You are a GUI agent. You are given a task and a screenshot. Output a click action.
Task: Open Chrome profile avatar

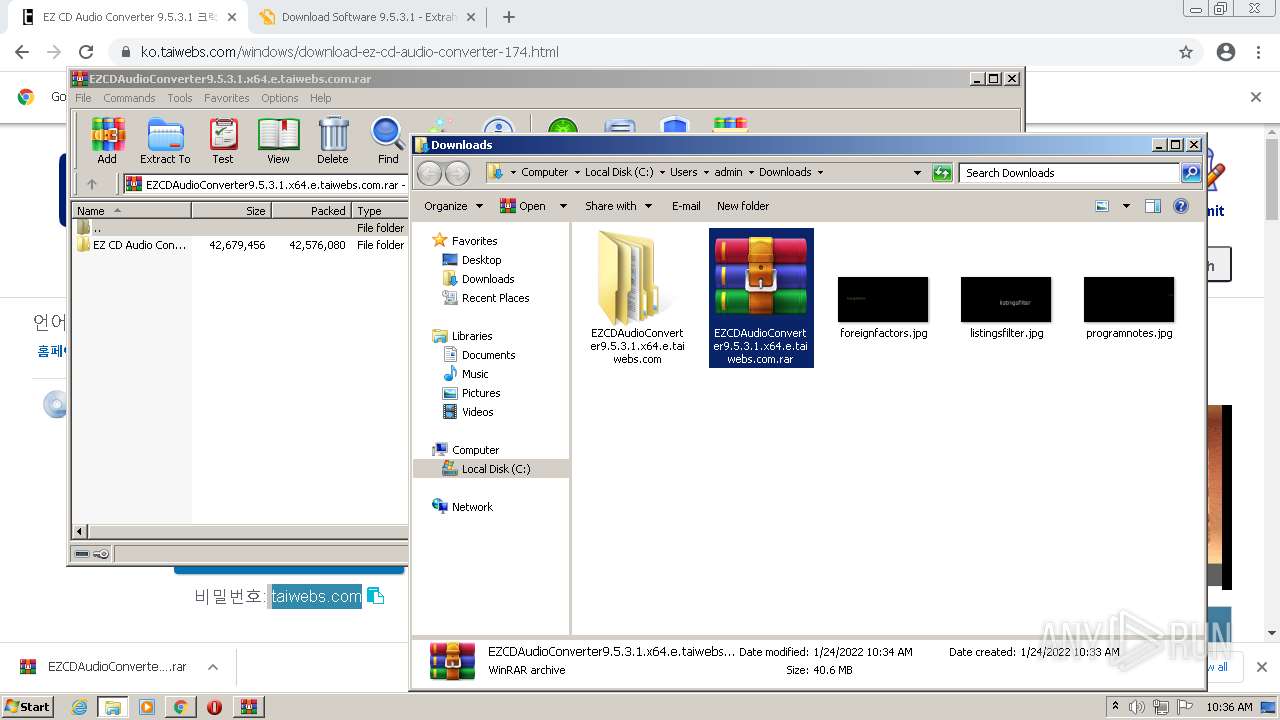click(1226, 52)
